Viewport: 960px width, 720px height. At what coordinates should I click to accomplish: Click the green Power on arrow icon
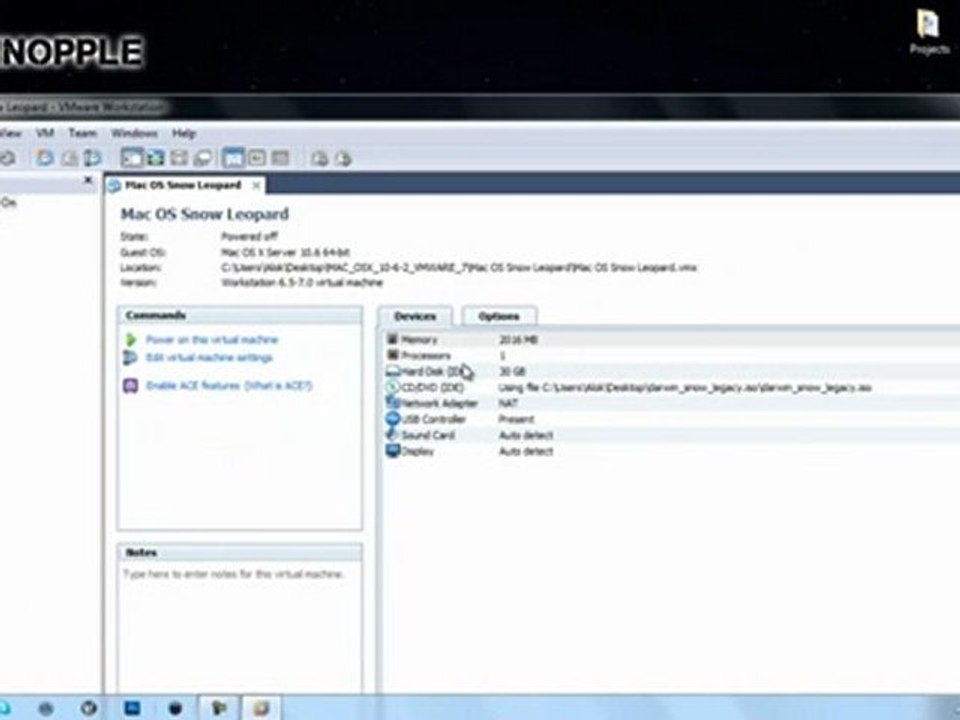tap(130, 339)
